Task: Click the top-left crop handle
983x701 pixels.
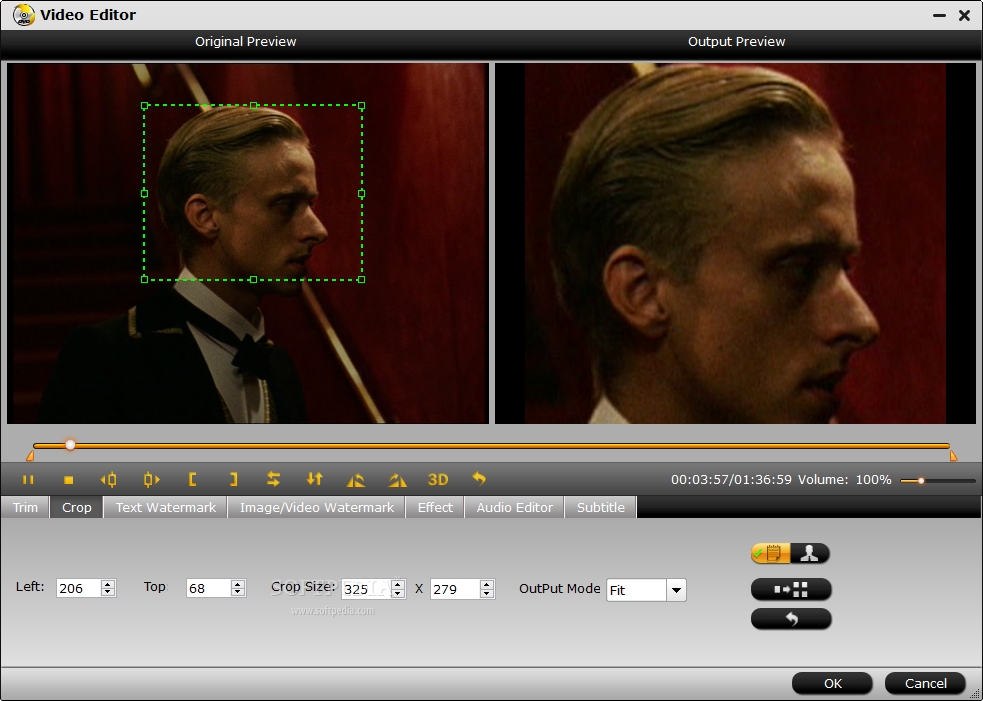Action: (144, 106)
